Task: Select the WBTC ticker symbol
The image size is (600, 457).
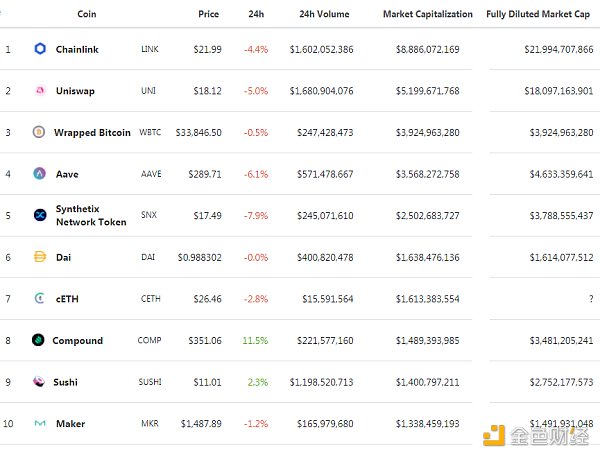Action: [x=150, y=132]
